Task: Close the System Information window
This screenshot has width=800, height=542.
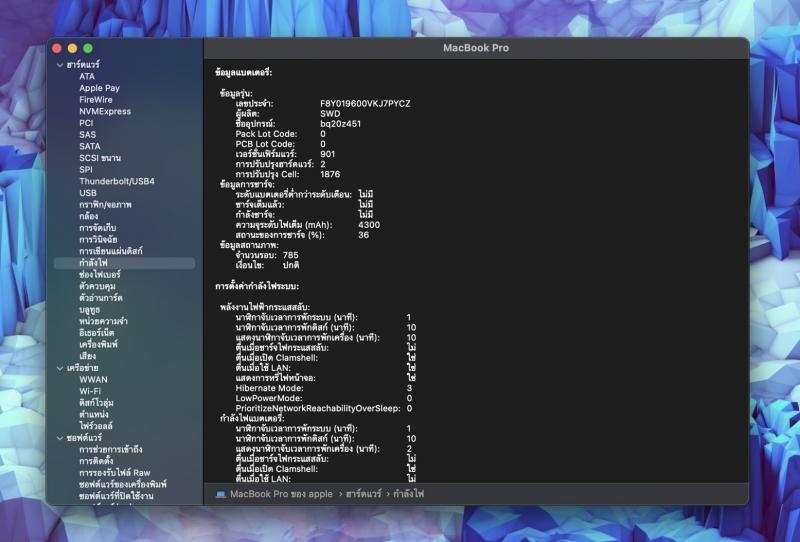Action: [x=57, y=48]
